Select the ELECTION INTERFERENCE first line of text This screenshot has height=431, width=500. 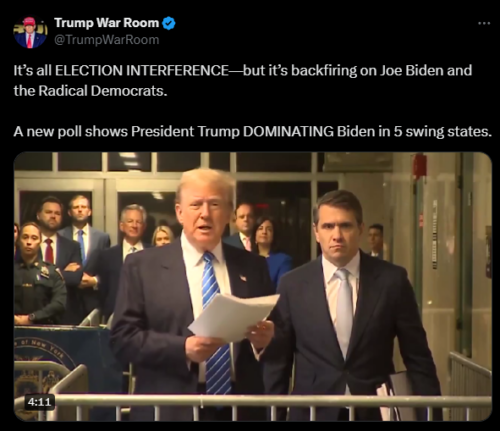[243, 71]
